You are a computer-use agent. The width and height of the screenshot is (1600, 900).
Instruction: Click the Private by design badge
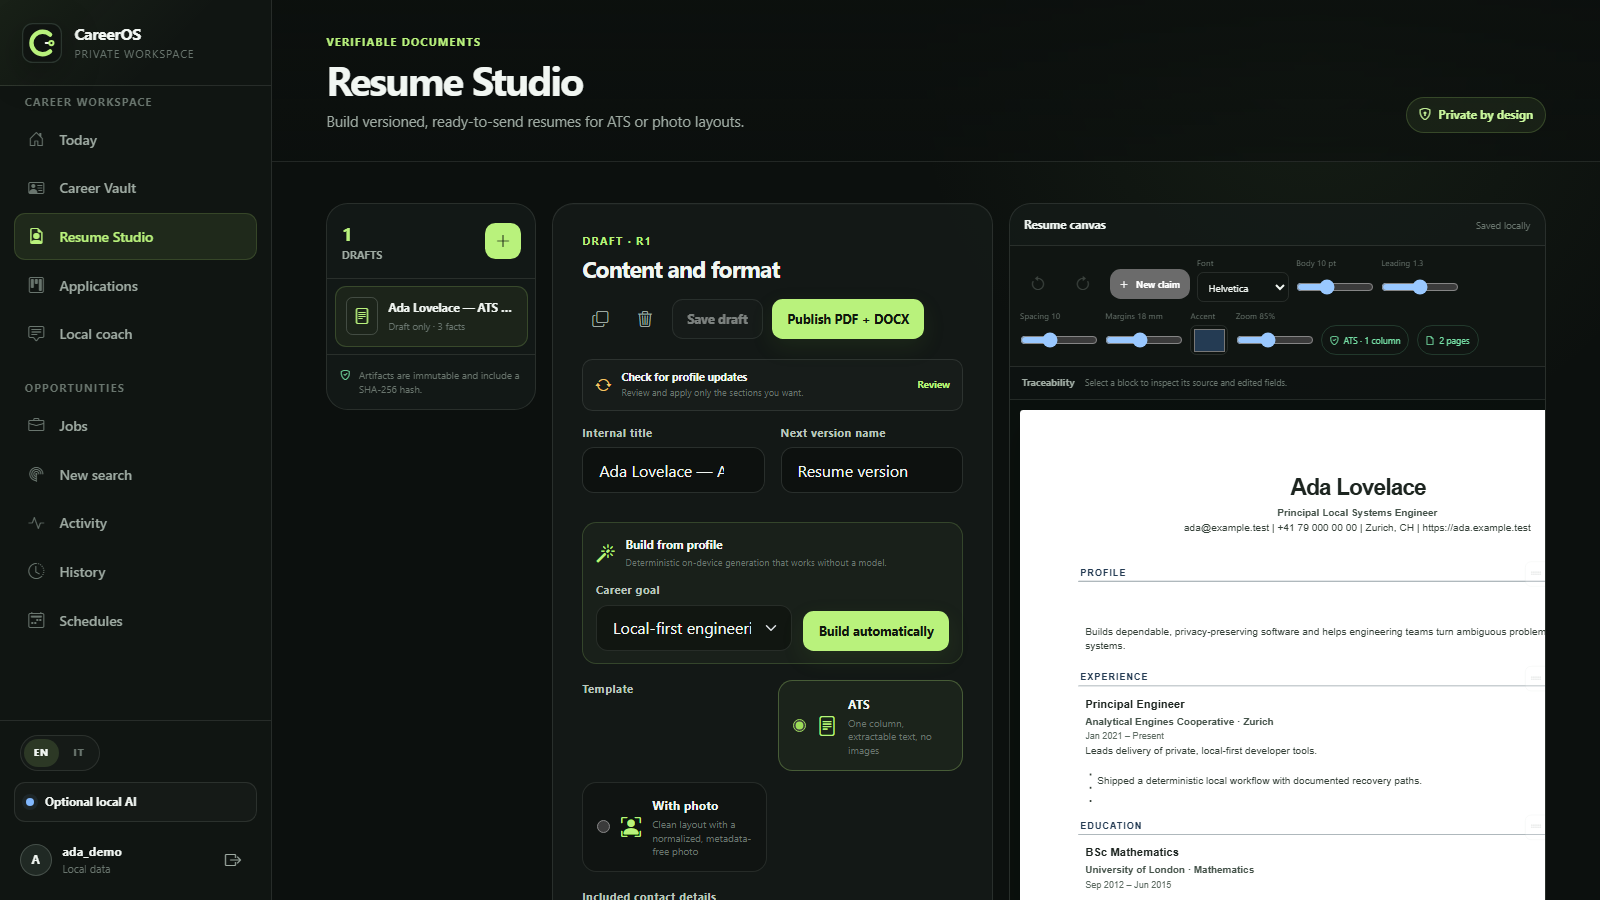pos(1476,115)
